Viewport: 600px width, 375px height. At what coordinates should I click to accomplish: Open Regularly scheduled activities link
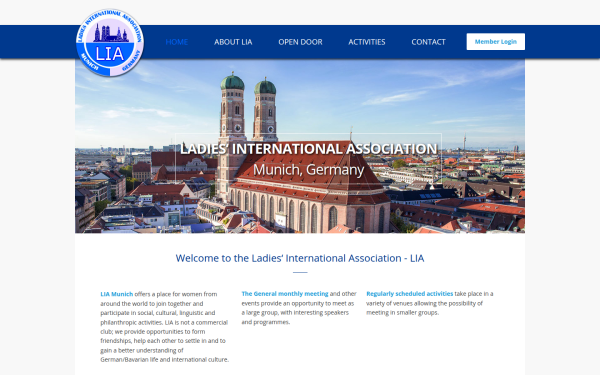(409, 293)
